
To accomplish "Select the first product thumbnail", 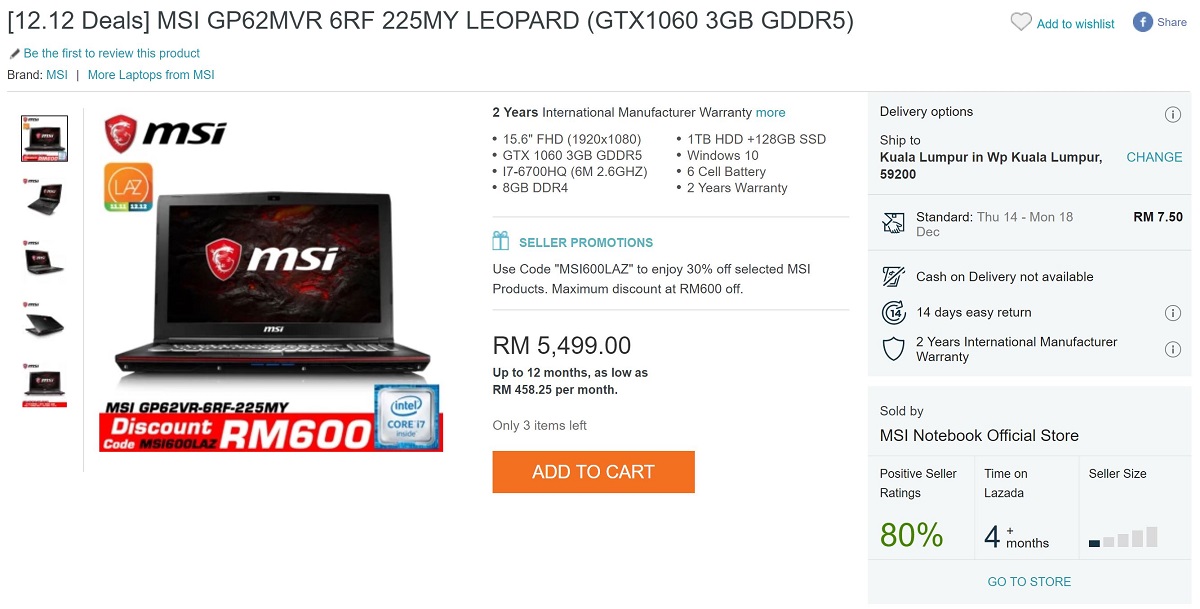I will [45, 138].
